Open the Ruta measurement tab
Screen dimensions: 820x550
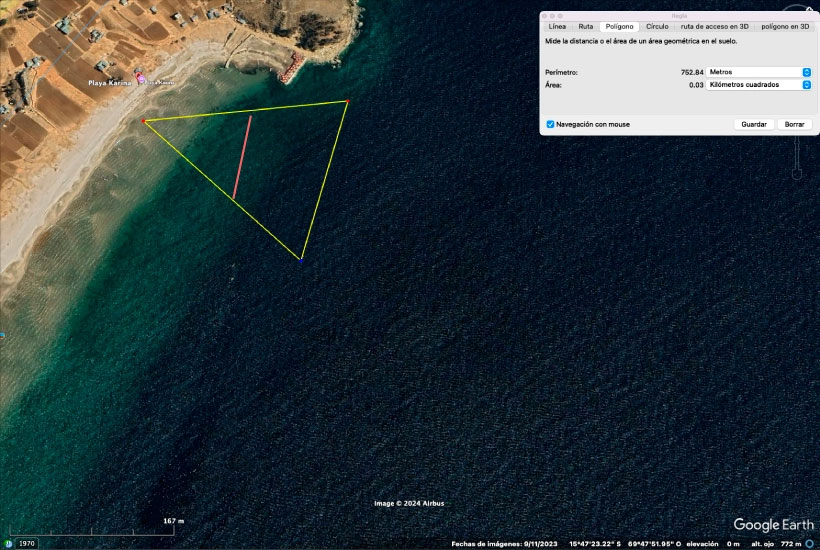[x=586, y=26]
